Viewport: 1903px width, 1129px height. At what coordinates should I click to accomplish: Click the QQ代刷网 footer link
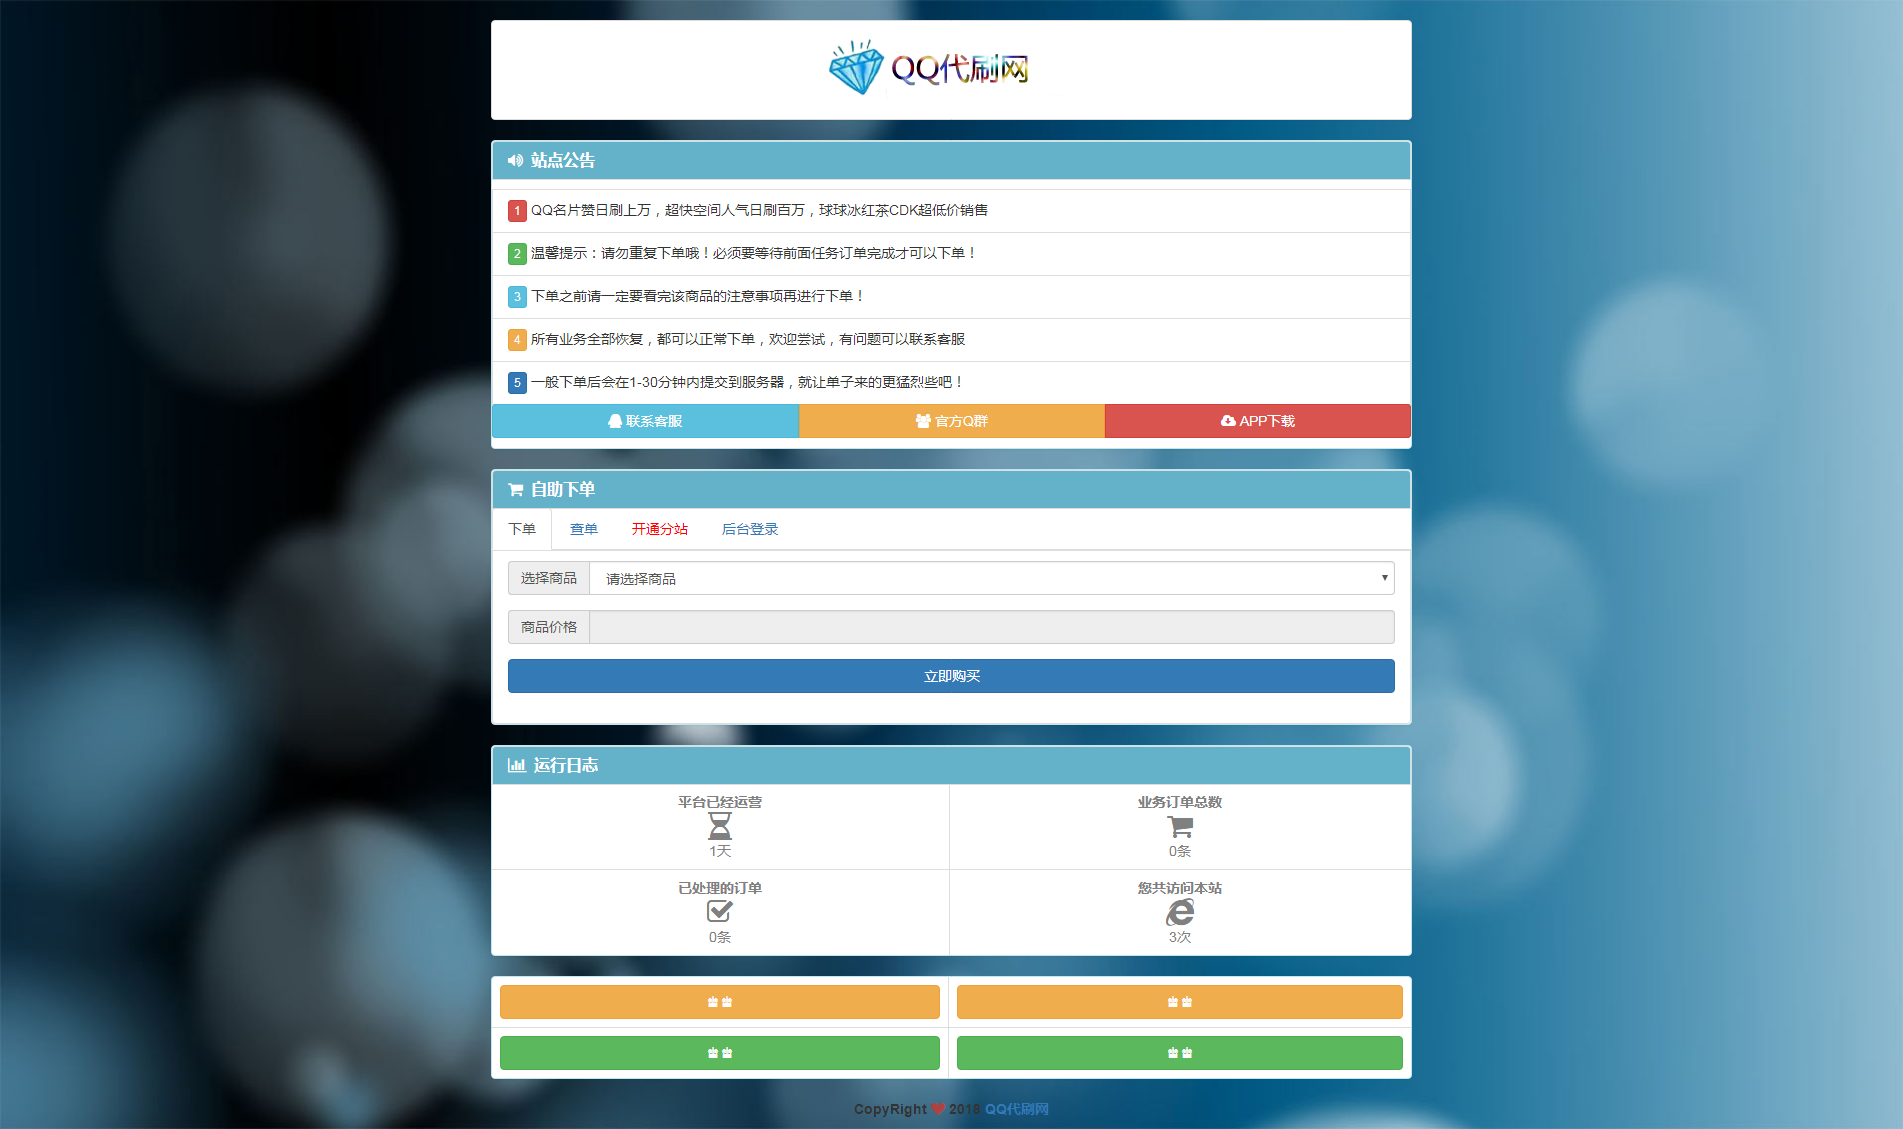[1016, 1109]
